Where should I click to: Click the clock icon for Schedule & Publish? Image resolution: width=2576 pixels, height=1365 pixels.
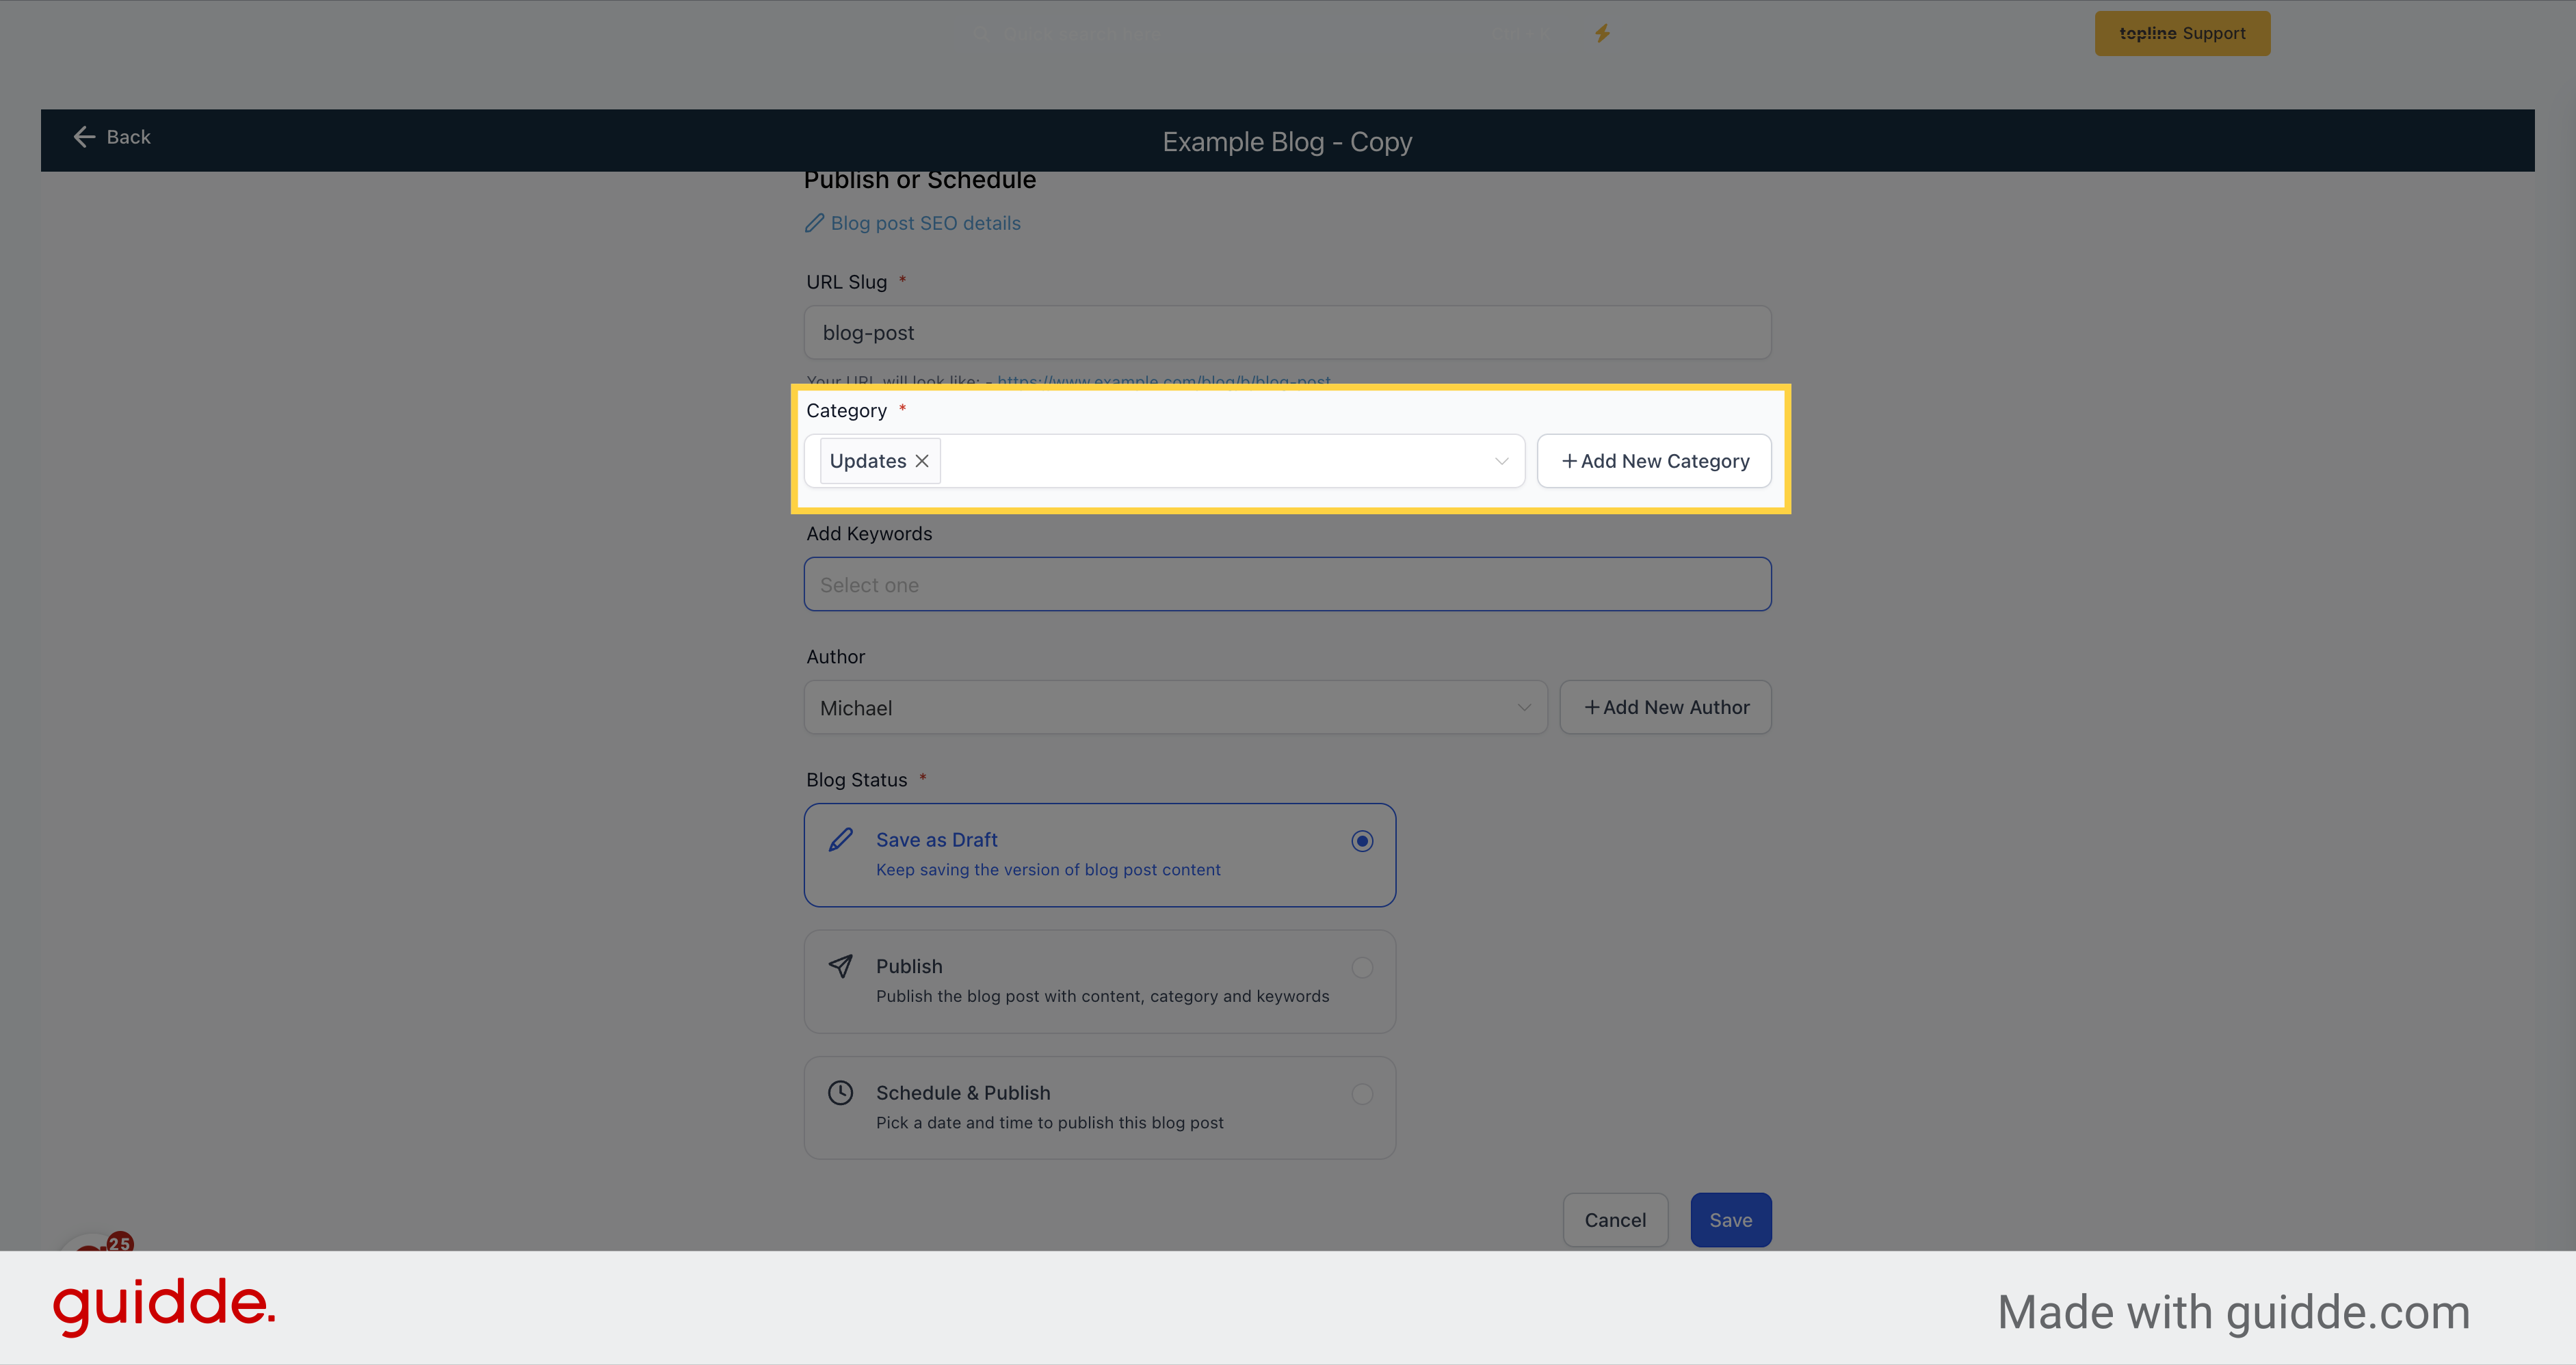[840, 1092]
